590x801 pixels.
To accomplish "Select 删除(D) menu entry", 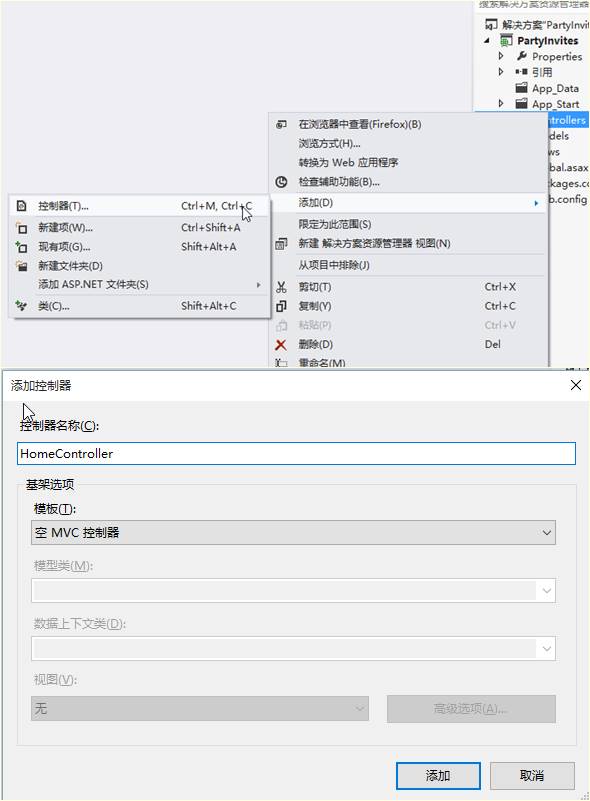I will 409,345.
